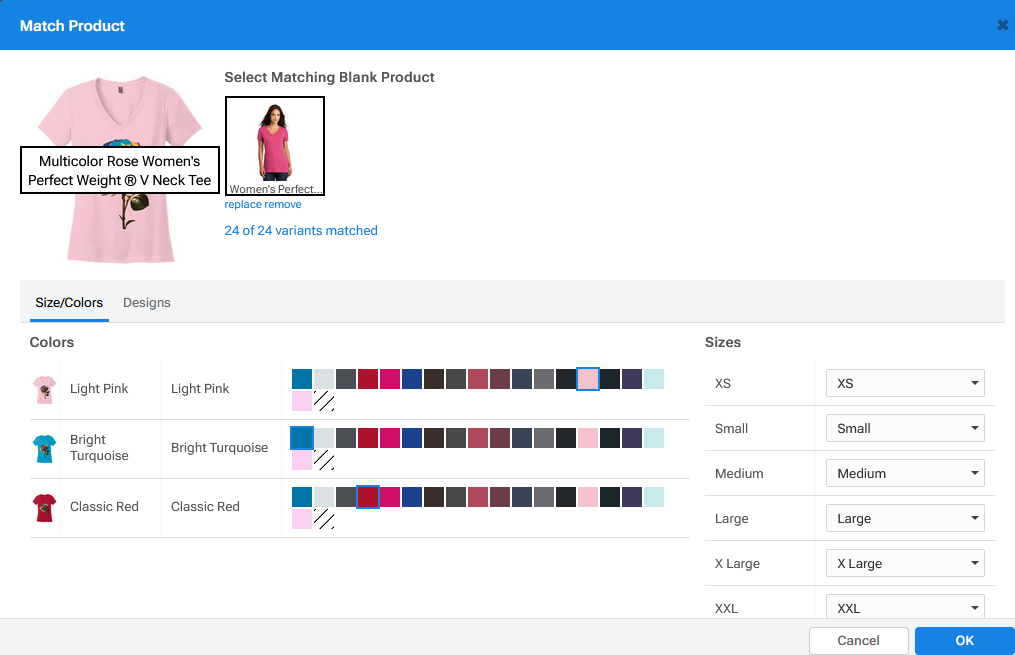Pick the royal blue swatch in Light Pink row
Image resolution: width=1015 pixels, height=655 pixels.
[412, 379]
